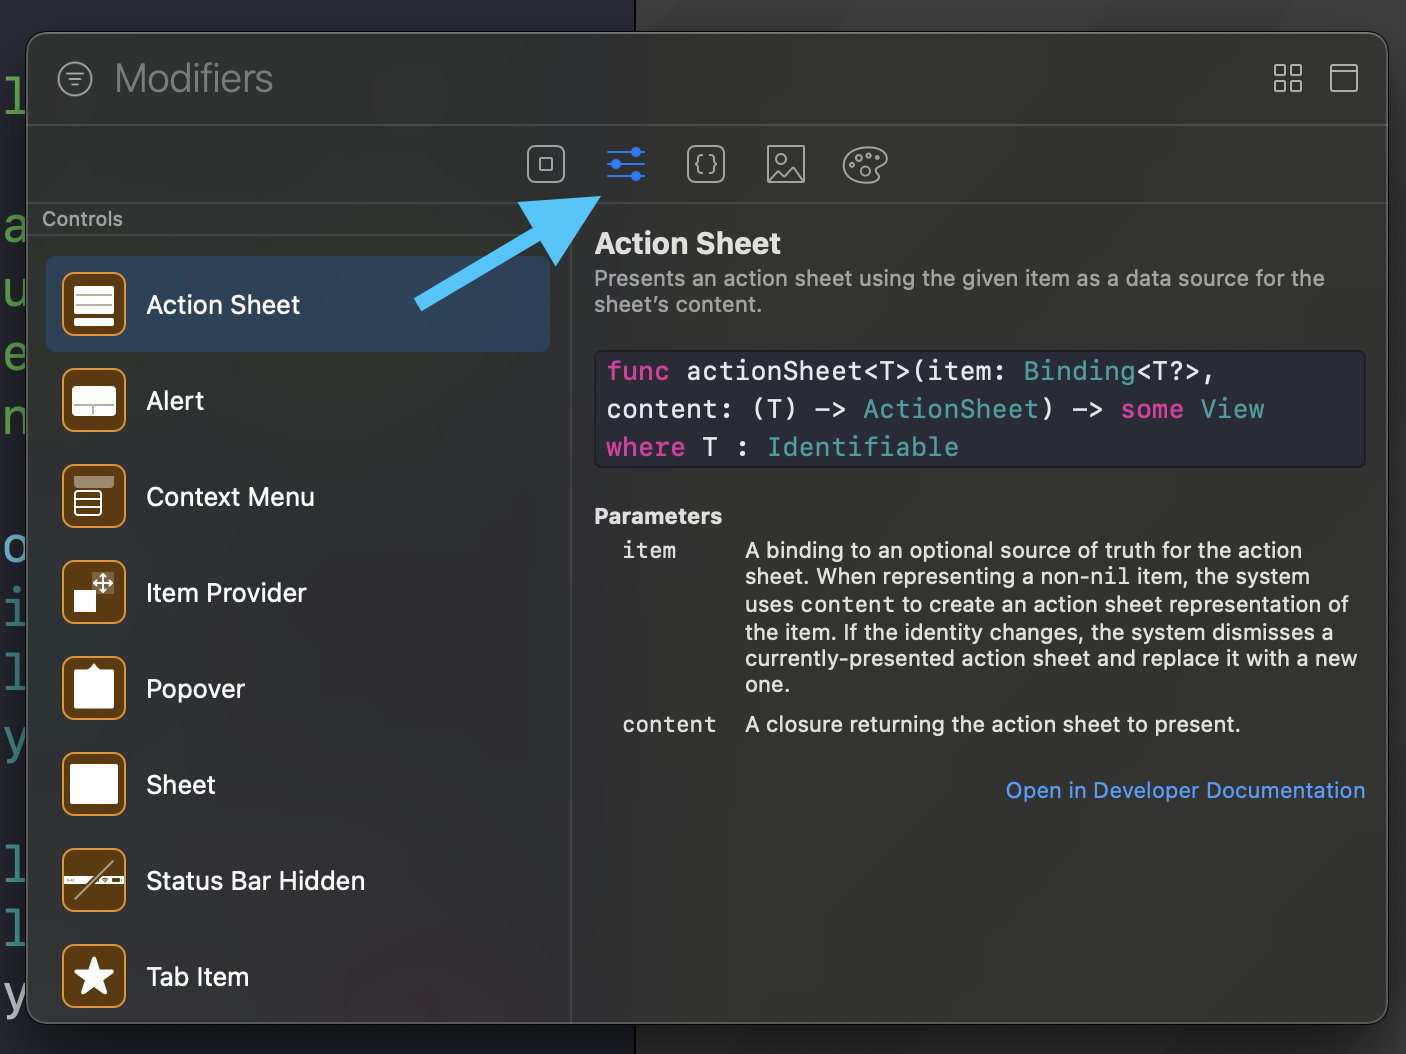Open the Modifiers library tab

click(626, 164)
